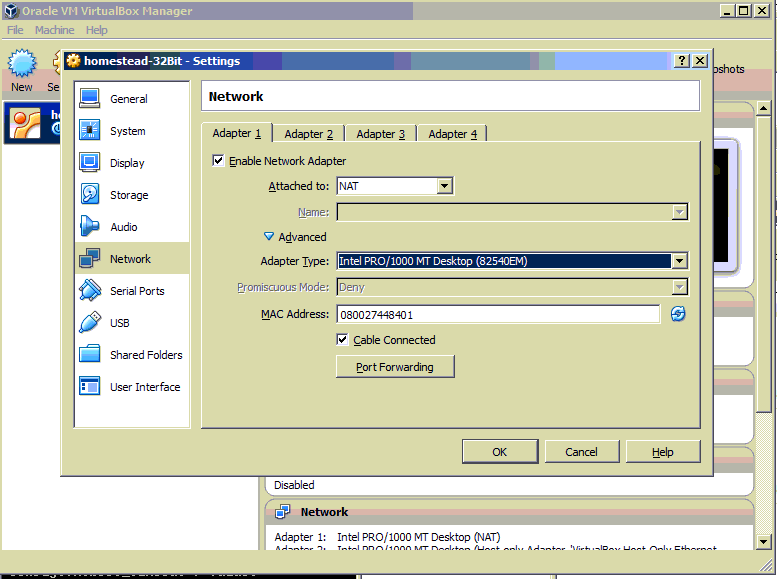Open the File menu in Manager
The height and width of the screenshot is (579, 777).
pos(15,30)
